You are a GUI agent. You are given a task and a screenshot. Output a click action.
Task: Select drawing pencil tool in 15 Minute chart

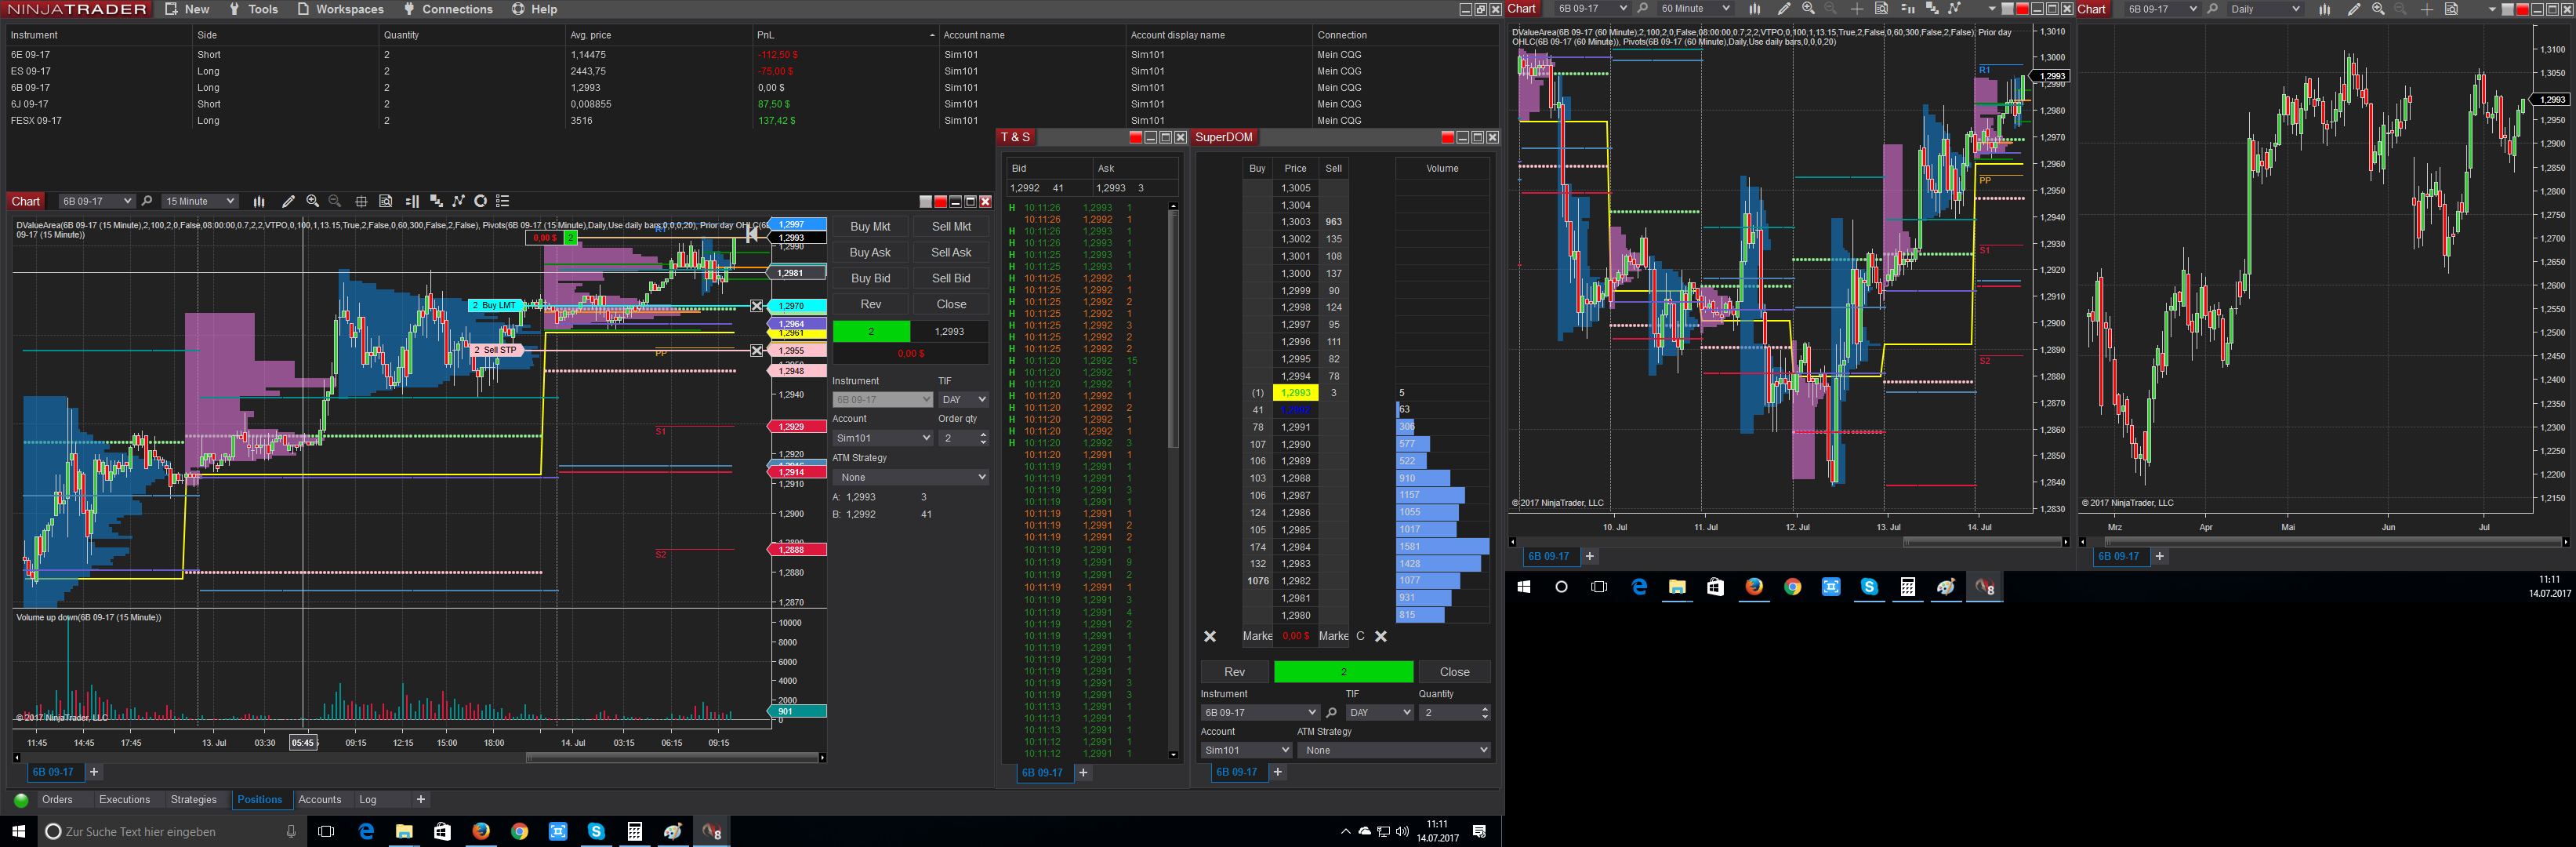(x=288, y=201)
